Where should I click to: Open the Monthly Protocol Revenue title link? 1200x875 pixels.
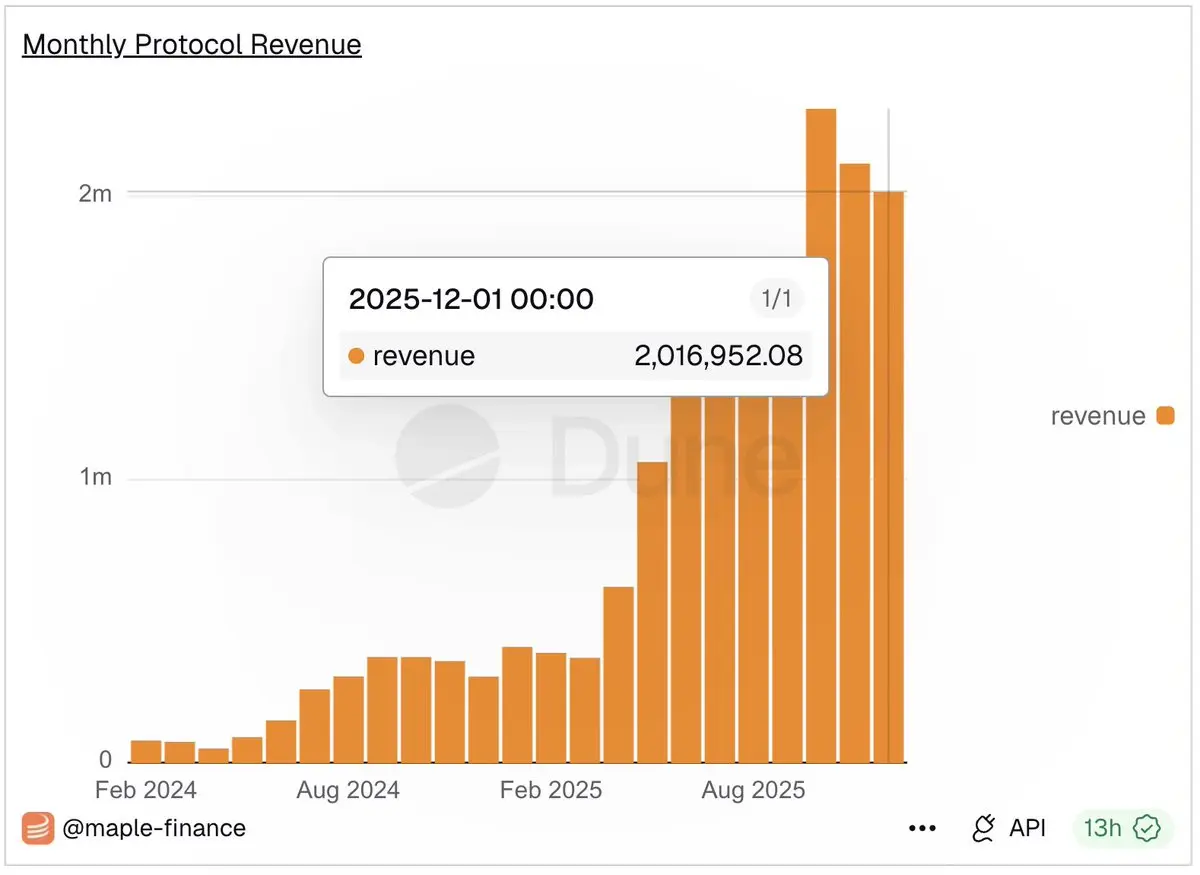tap(192, 45)
